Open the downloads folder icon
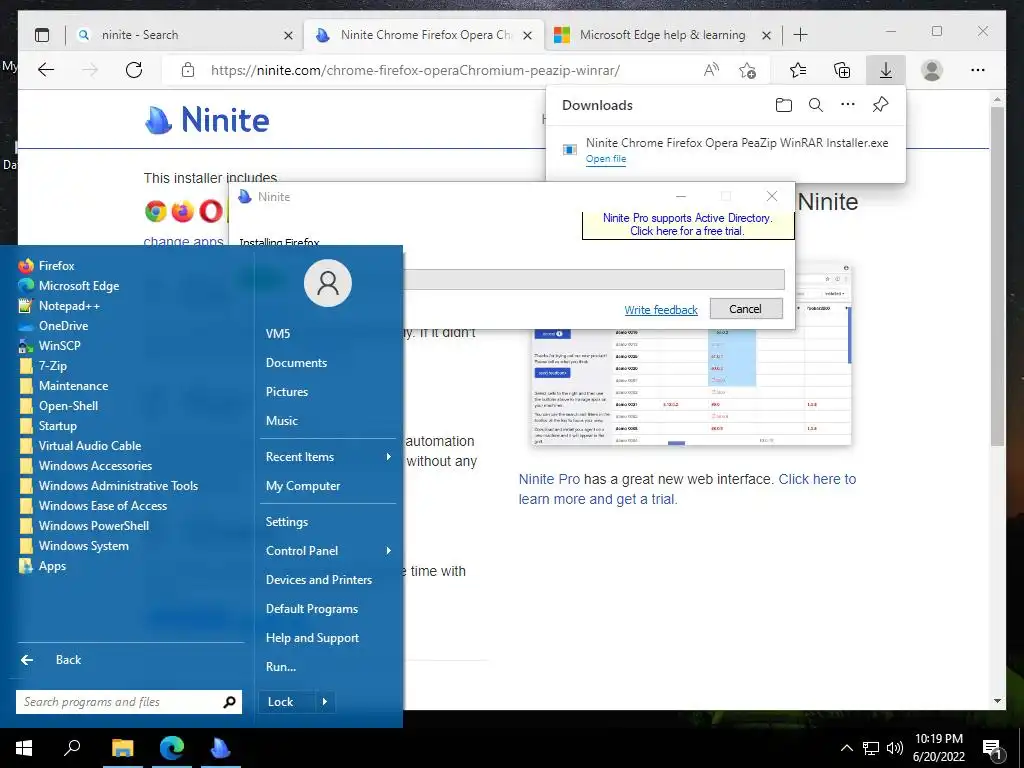Viewport: 1024px width, 768px height. pyautogui.click(x=784, y=105)
